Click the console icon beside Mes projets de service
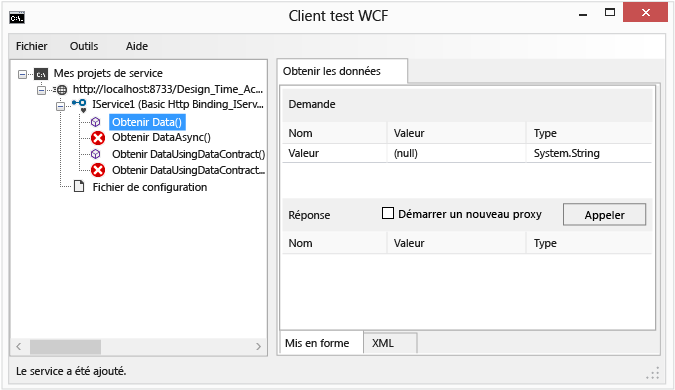This screenshot has height=390, width=675. tap(41, 74)
